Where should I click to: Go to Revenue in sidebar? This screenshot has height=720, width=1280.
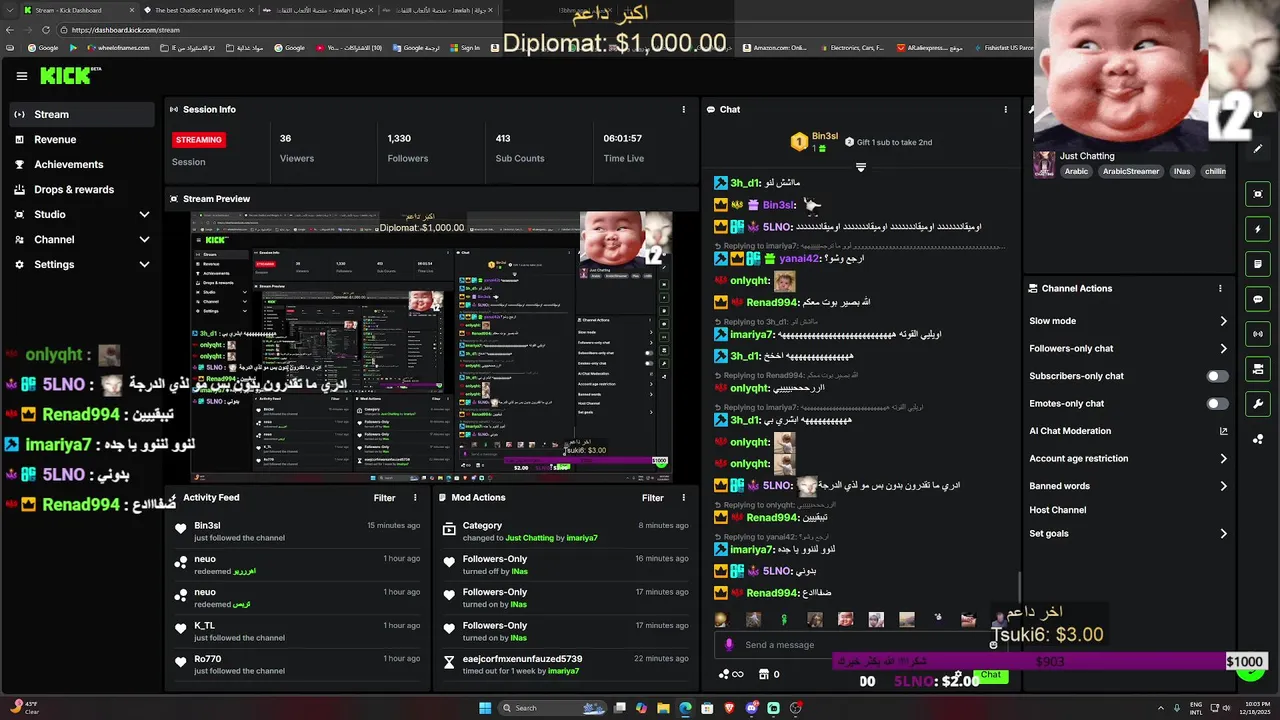(81, 139)
